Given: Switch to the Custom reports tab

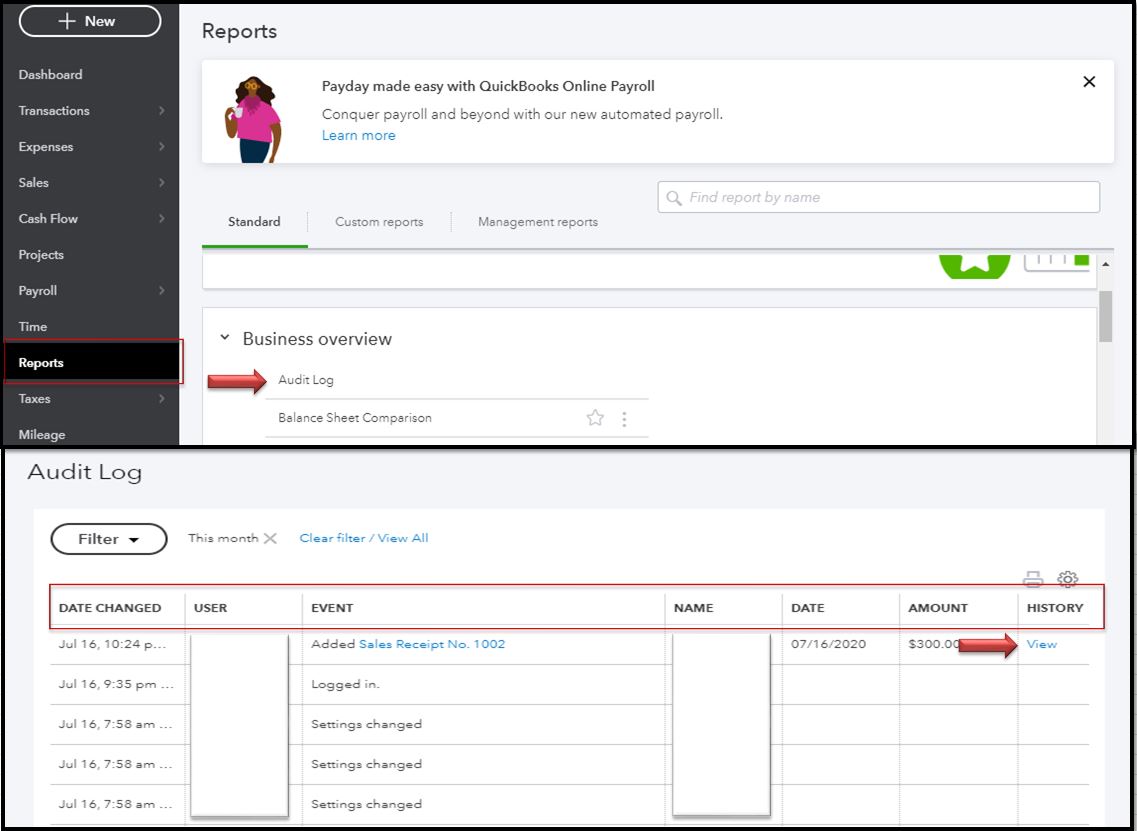Looking at the screenshot, I should point(379,221).
